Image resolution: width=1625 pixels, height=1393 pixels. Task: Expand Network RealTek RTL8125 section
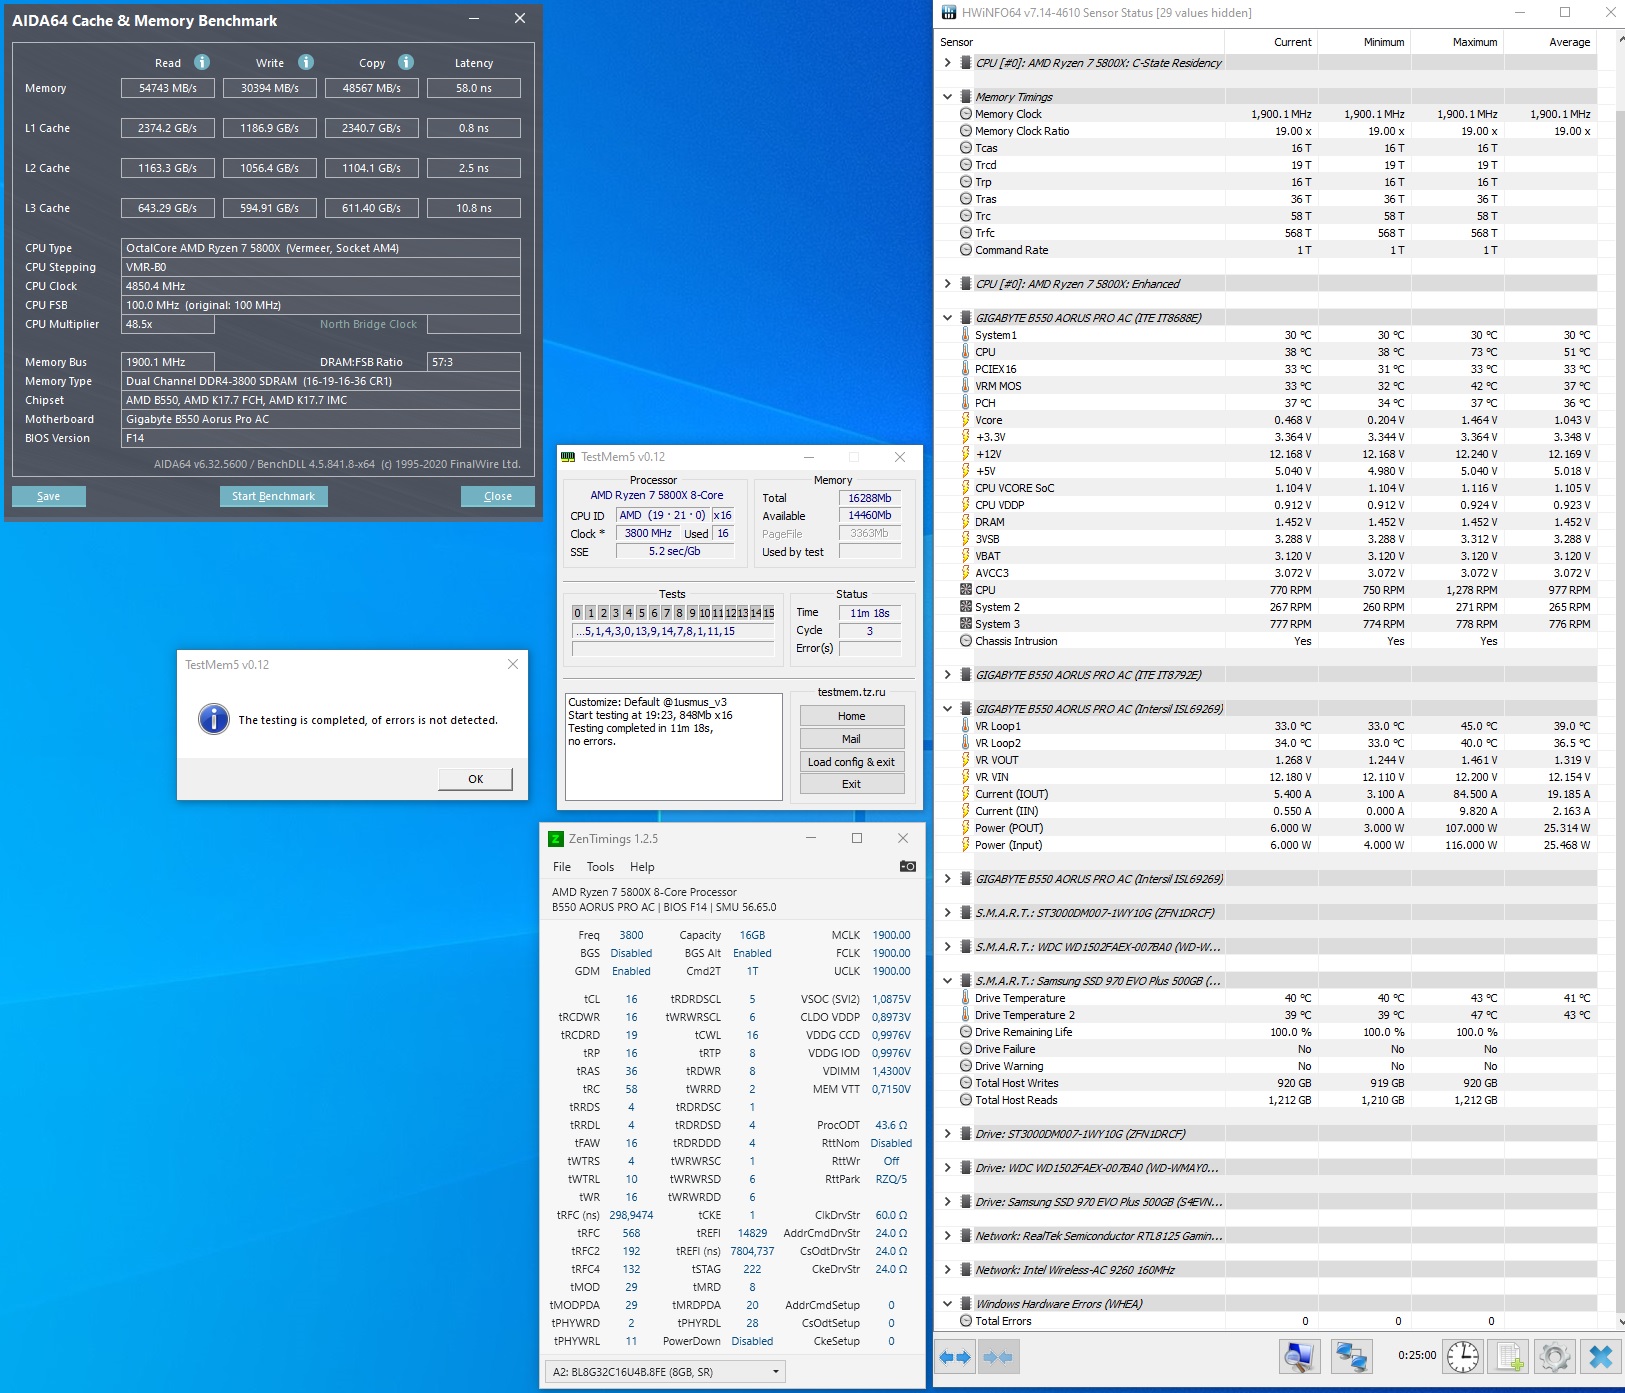coord(947,1236)
